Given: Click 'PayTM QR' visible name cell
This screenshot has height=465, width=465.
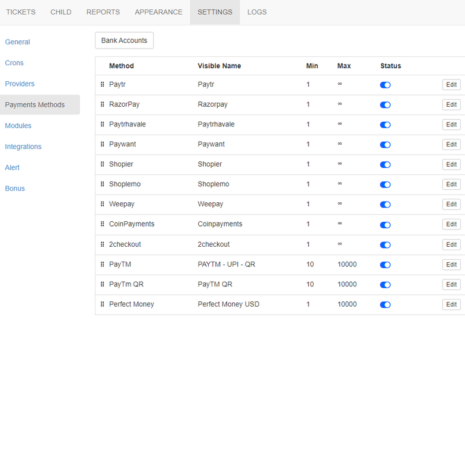Looking at the screenshot, I should pyautogui.click(x=215, y=284).
